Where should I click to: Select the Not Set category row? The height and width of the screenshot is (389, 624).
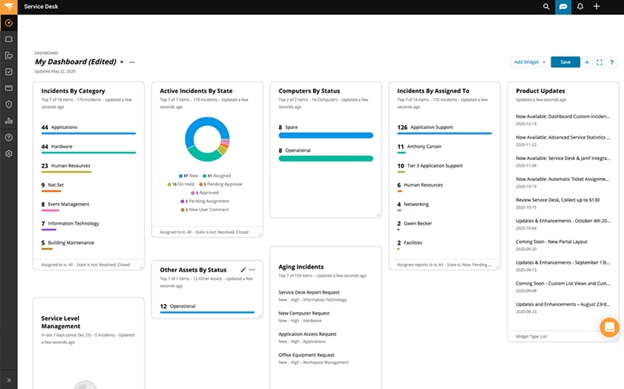88,187
